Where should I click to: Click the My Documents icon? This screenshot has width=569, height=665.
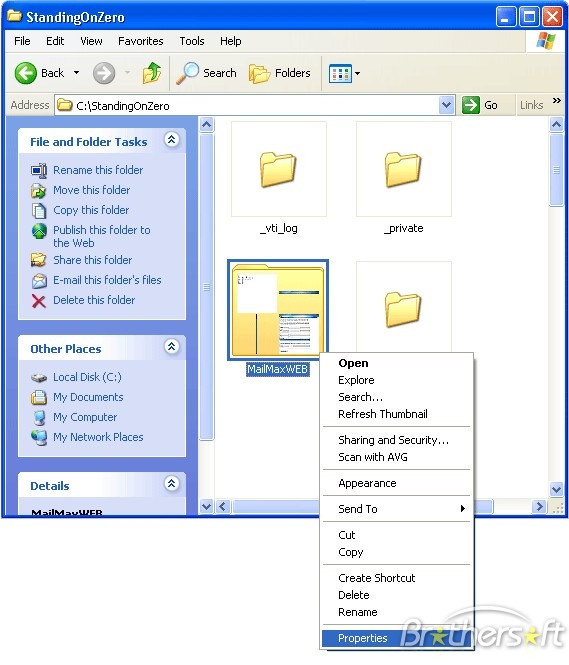(39, 397)
